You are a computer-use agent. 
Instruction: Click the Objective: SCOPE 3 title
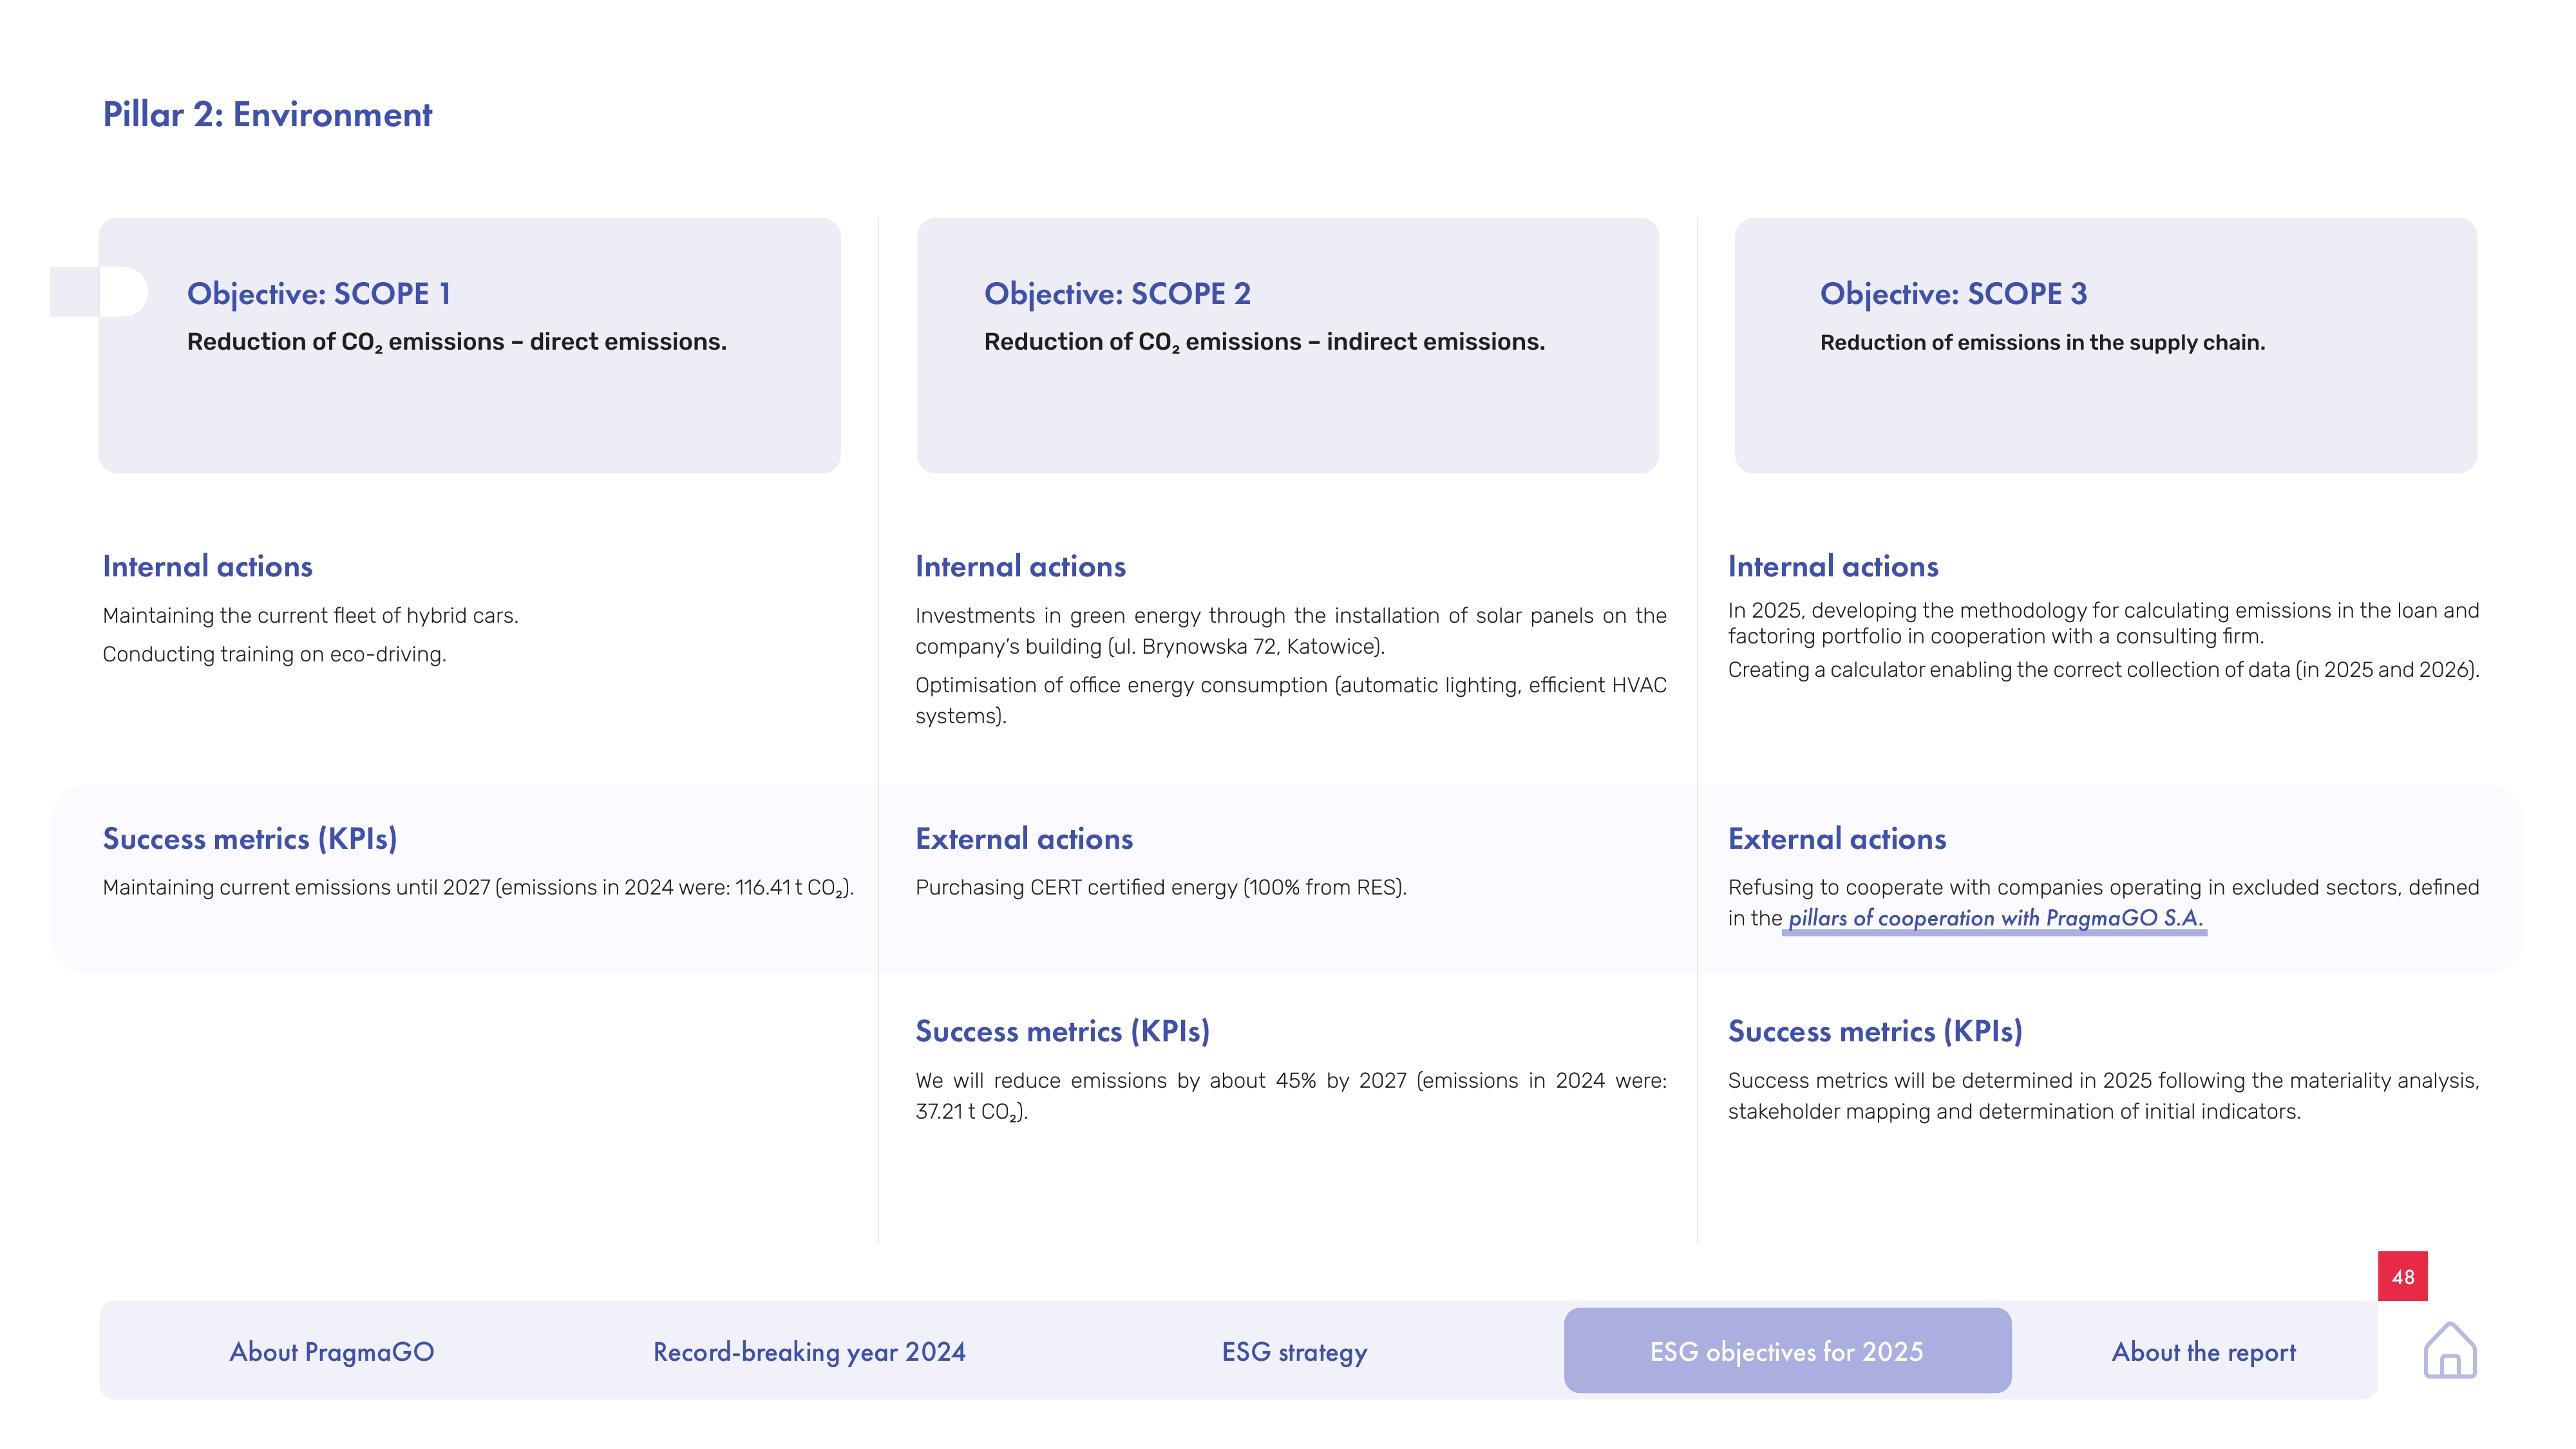tap(1953, 294)
